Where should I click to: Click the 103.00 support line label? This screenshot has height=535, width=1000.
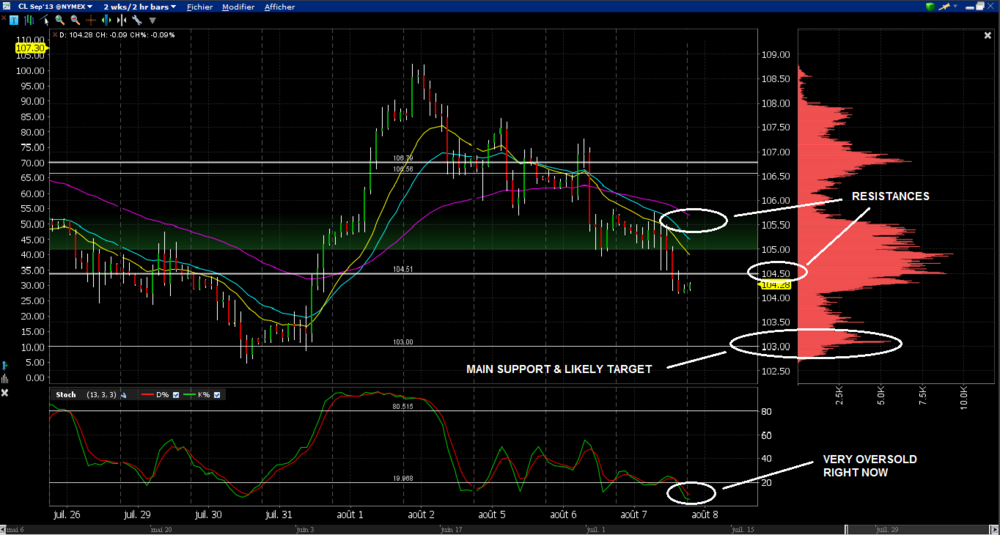(x=403, y=342)
